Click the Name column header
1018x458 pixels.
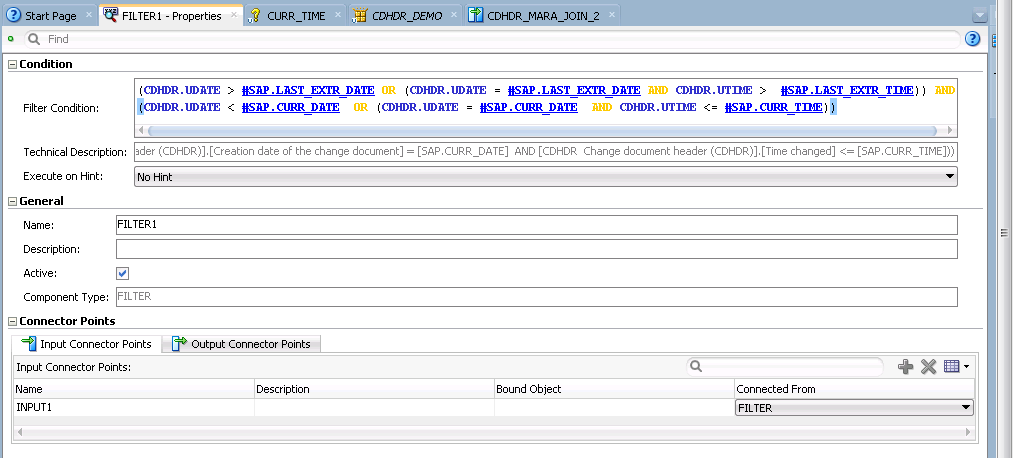pyautogui.click(x=134, y=389)
